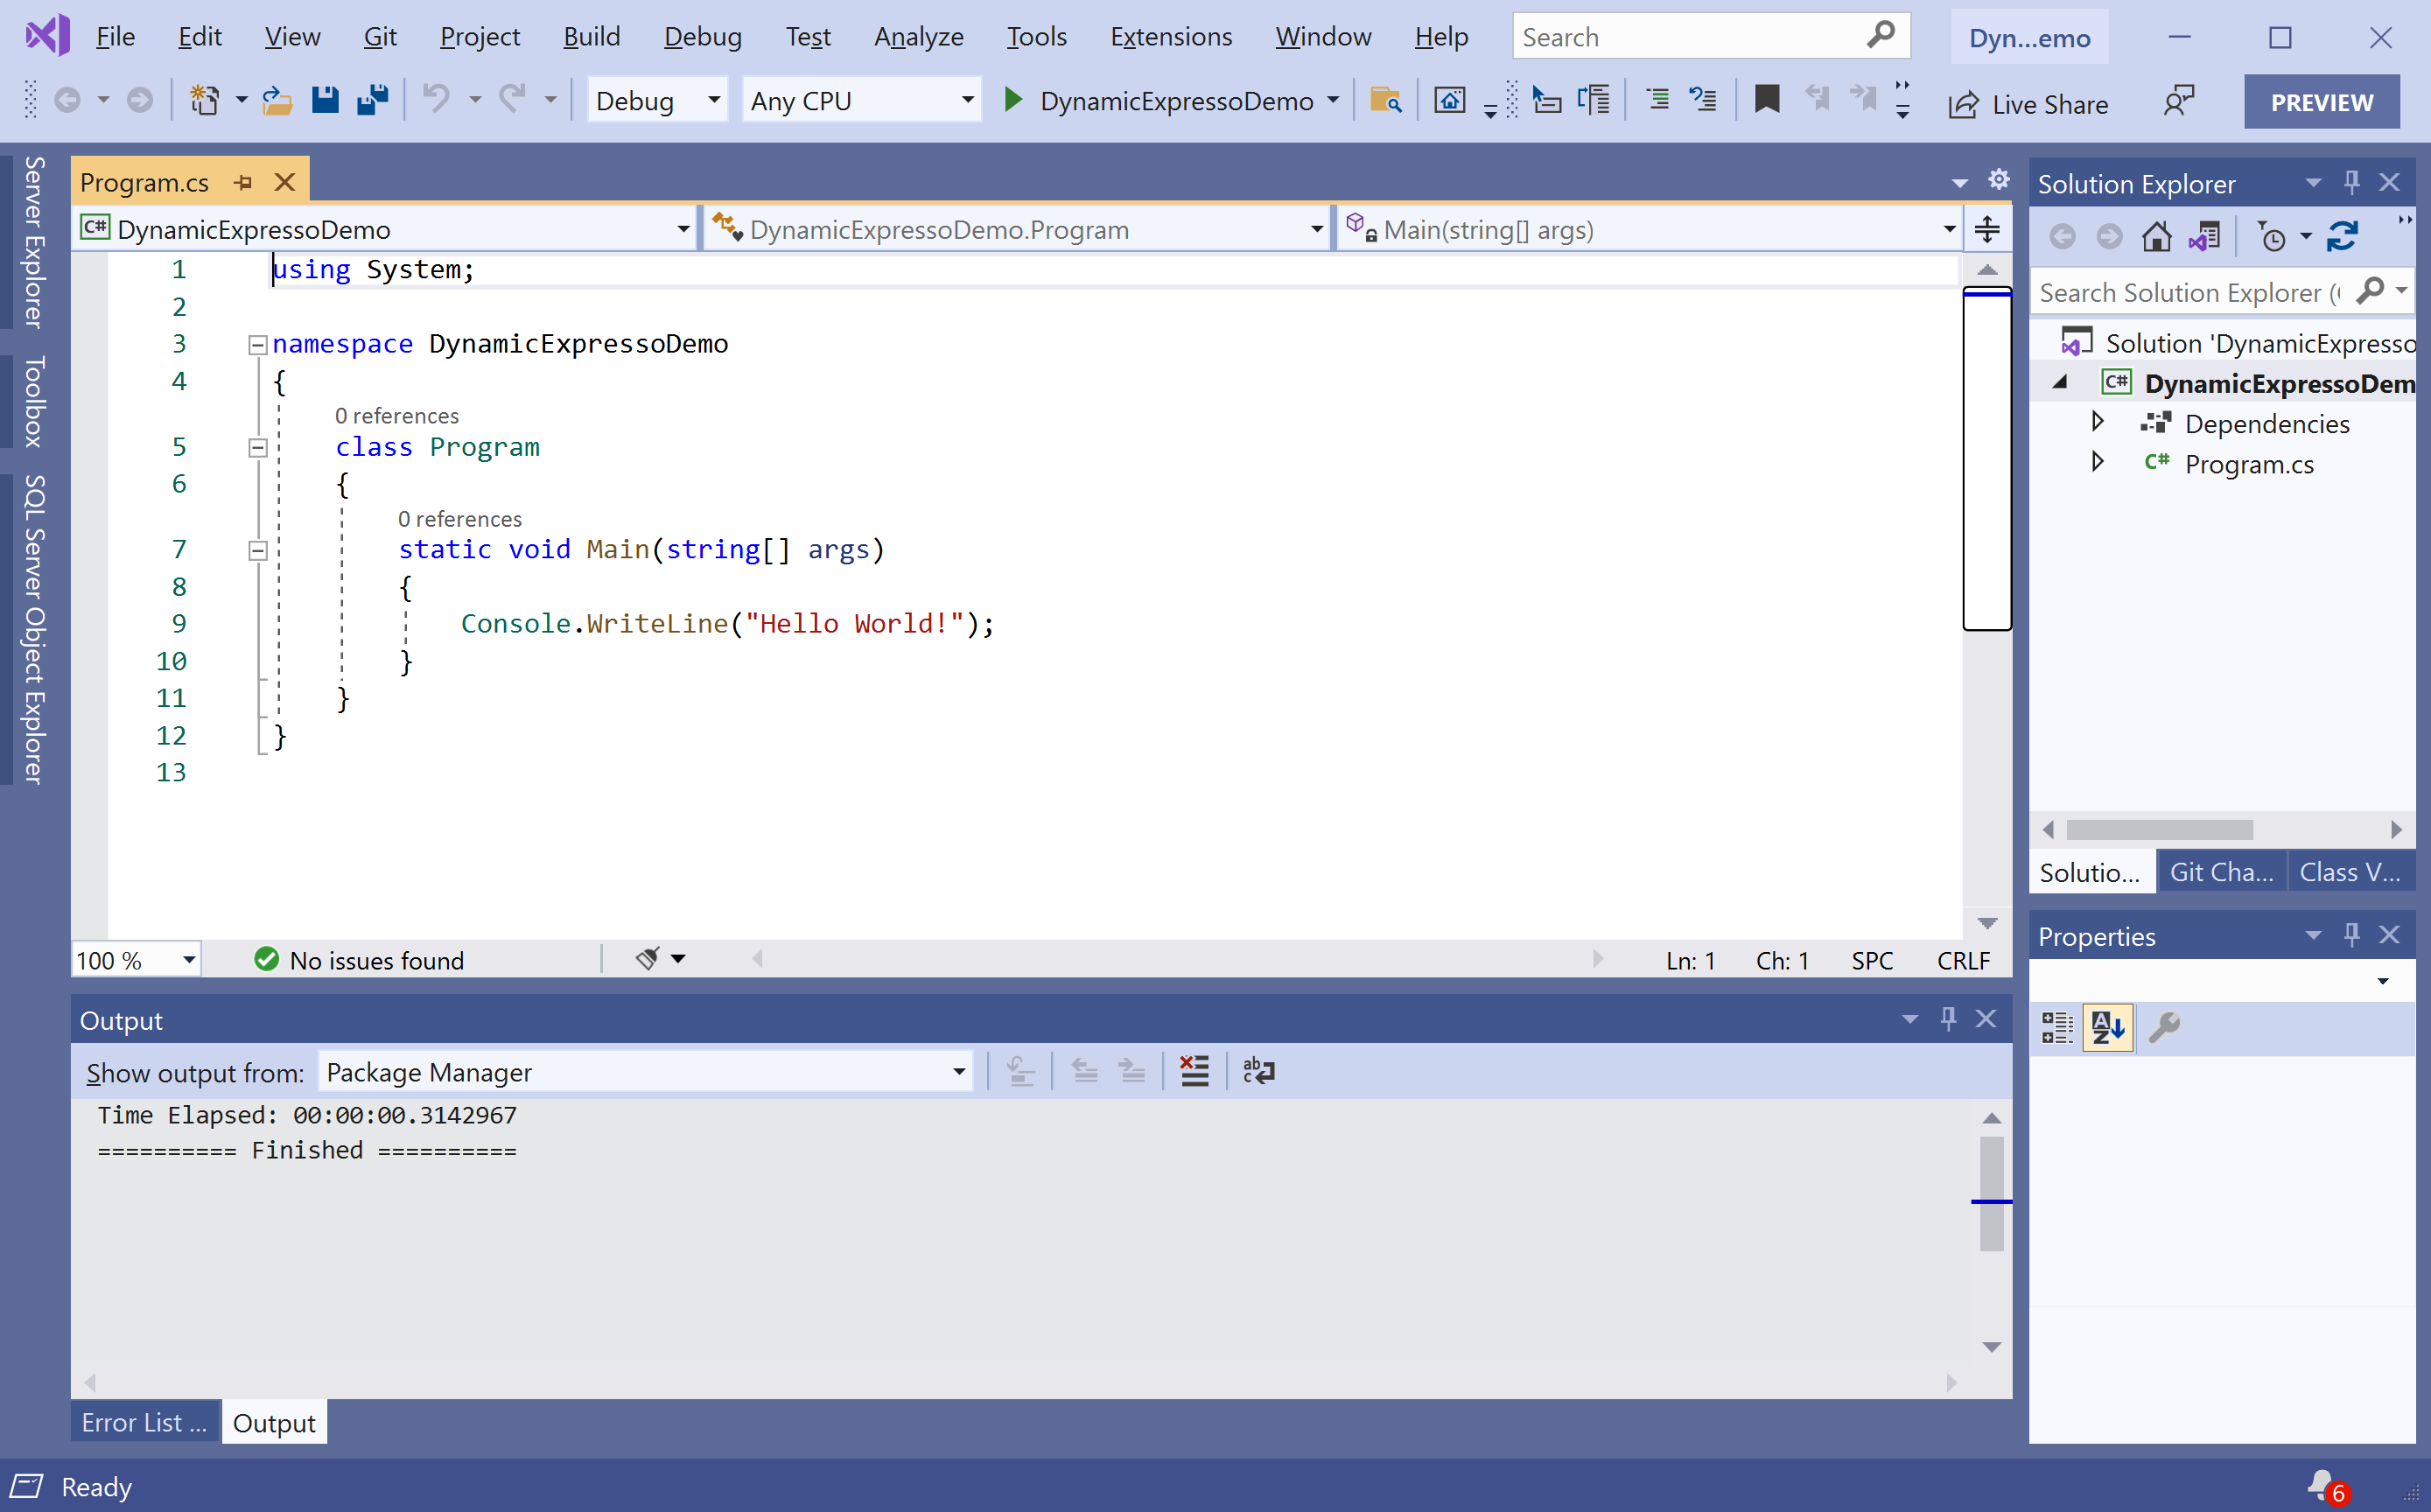Viewport: 2431px width, 1512px height.
Task: Click the Save All toolbar icon
Action: point(372,100)
